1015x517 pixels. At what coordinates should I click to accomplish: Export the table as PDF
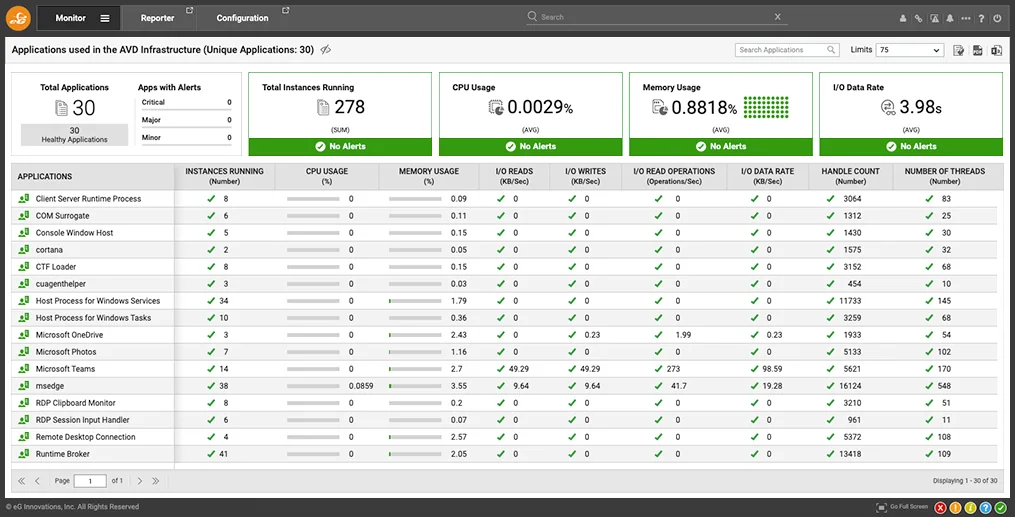point(977,50)
